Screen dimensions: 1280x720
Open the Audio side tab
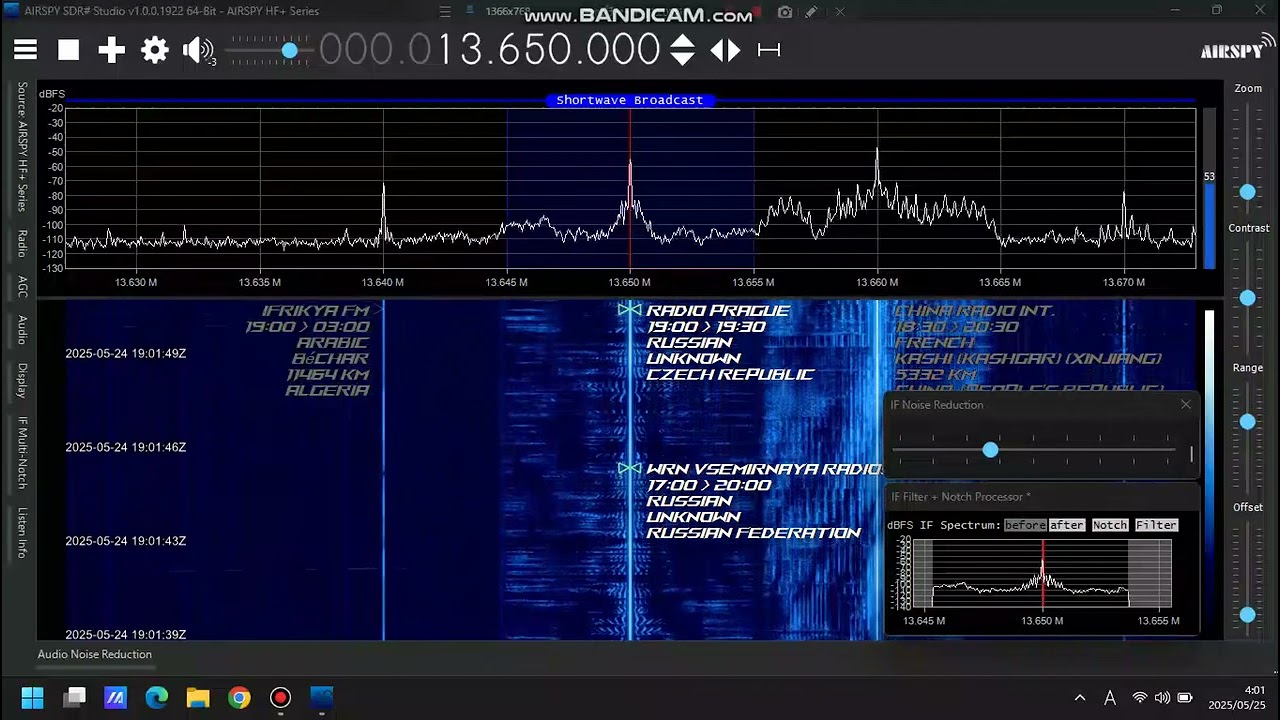click(22, 330)
